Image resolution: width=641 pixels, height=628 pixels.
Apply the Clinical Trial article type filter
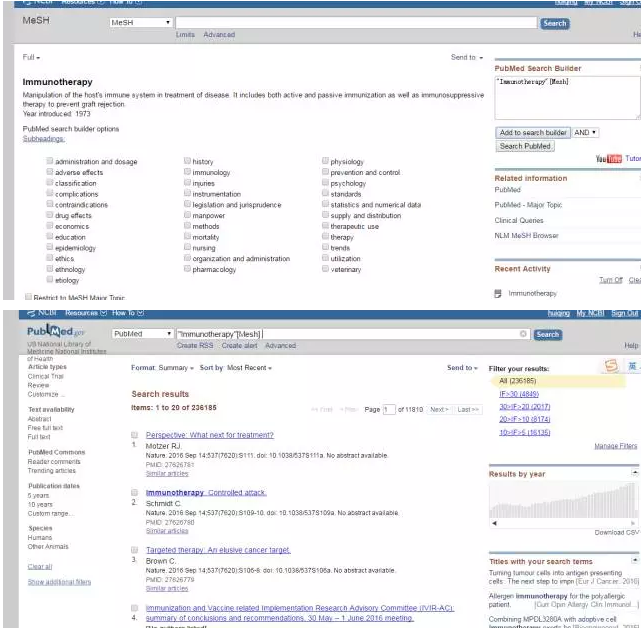click(x=46, y=376)
